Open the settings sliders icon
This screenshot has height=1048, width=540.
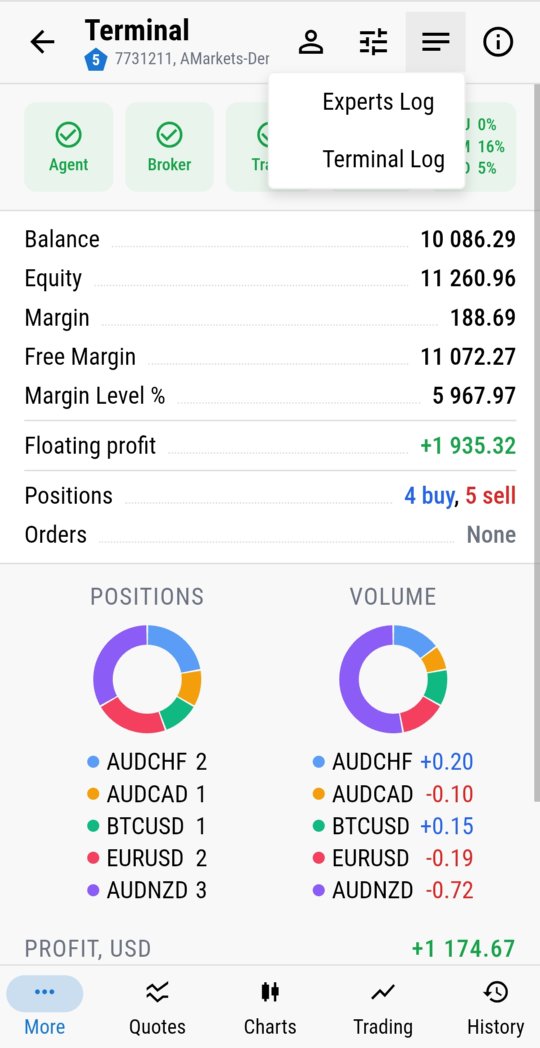pyautogui.click(x=373, y=42)
